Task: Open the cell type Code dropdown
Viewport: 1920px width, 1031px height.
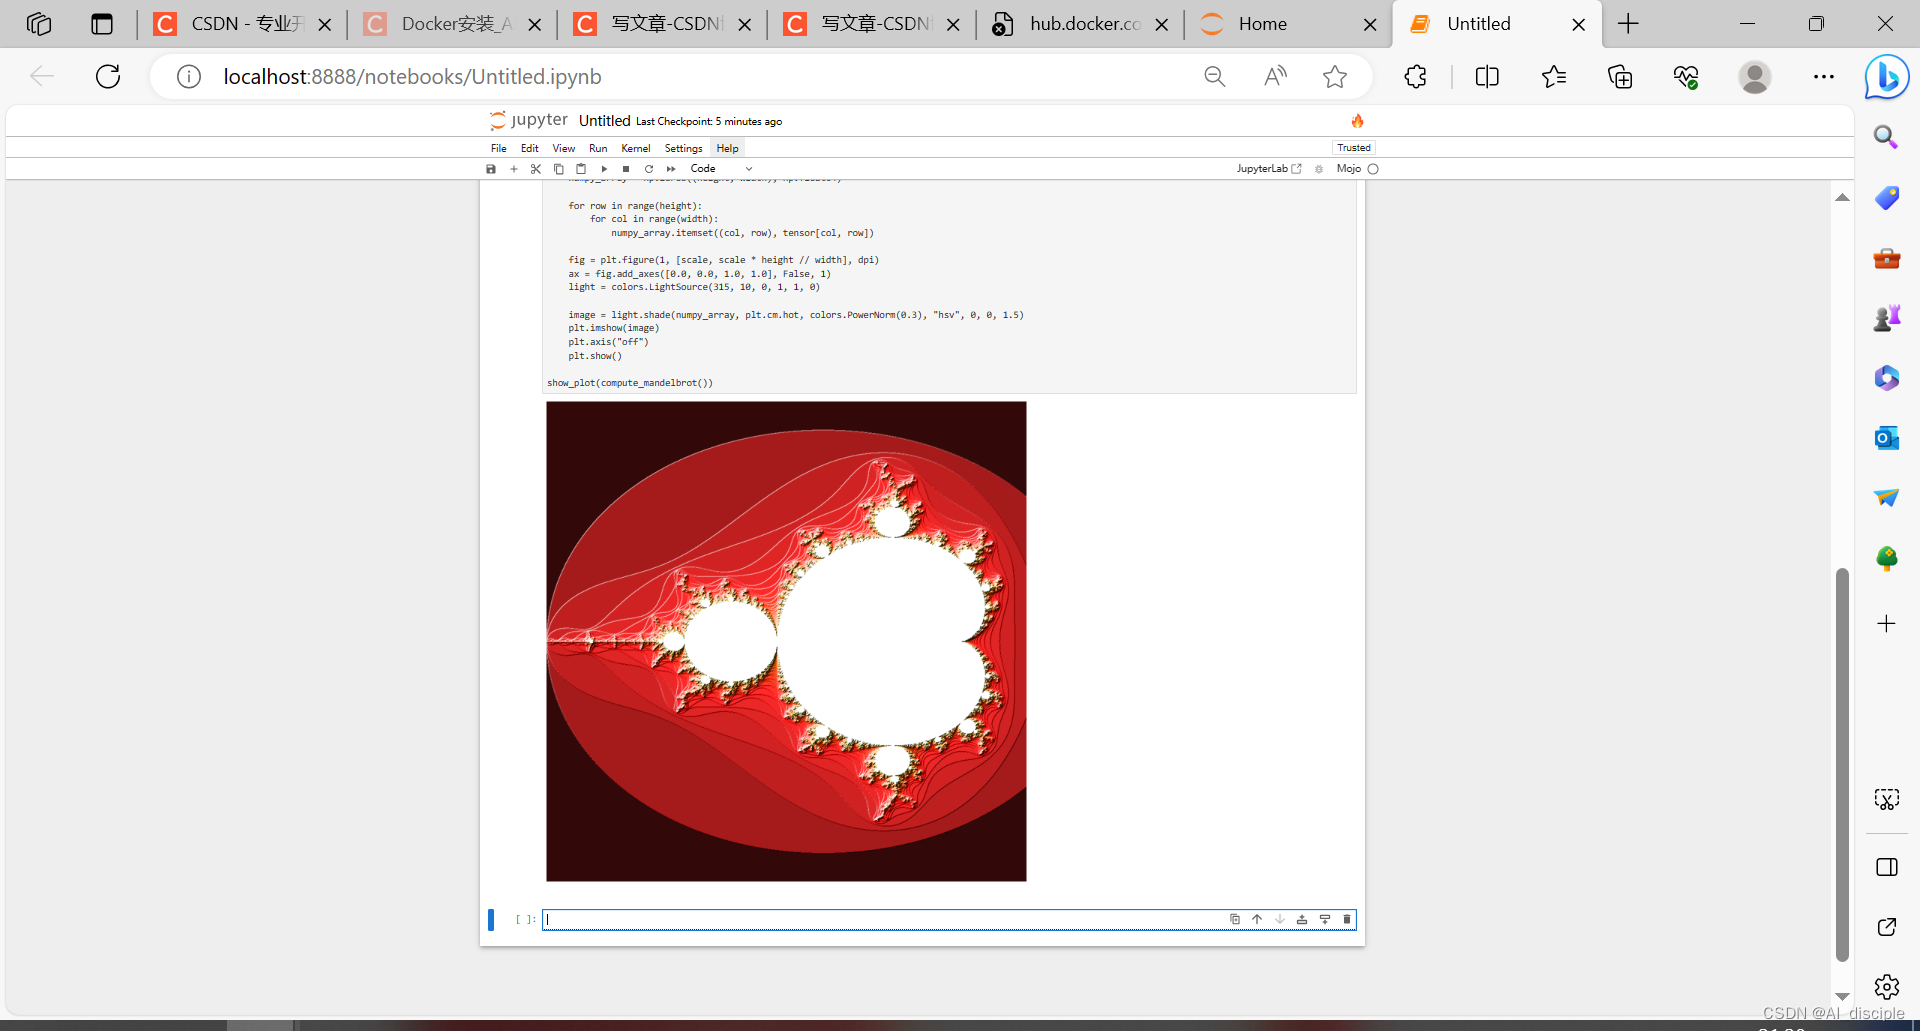Action: 721,169
